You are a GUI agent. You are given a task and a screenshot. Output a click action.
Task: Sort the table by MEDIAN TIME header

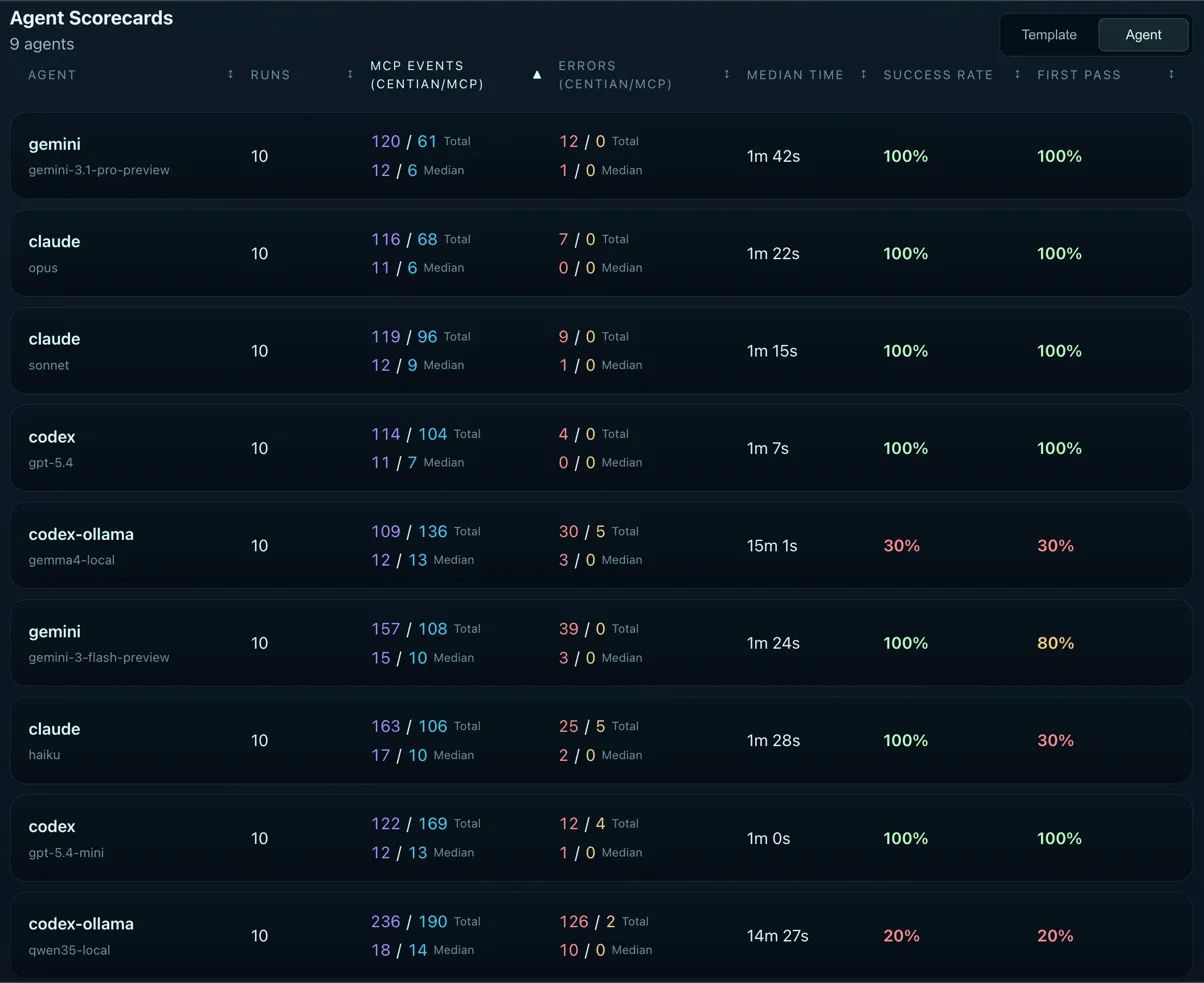[795, 74]
